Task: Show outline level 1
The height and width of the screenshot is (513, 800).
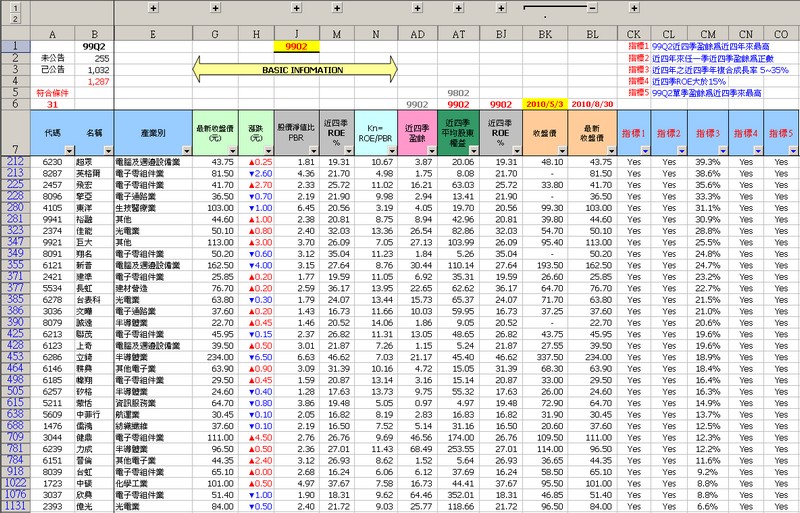Action: (15, 8)
